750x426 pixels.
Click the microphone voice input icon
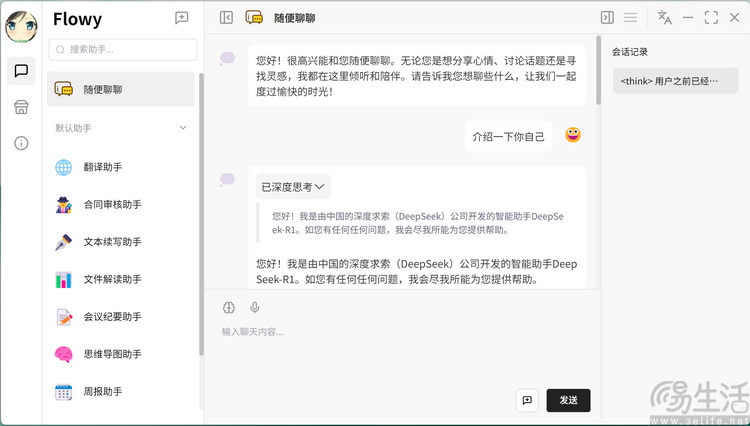[255, 308]
